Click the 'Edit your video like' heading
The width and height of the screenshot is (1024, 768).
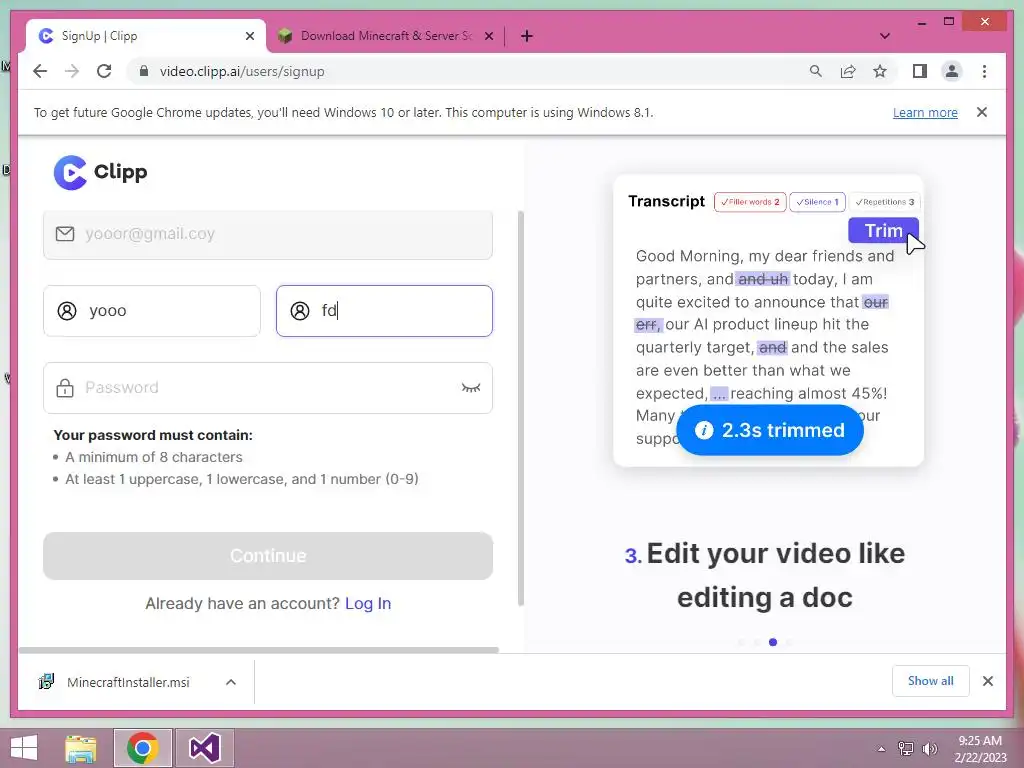775,554
